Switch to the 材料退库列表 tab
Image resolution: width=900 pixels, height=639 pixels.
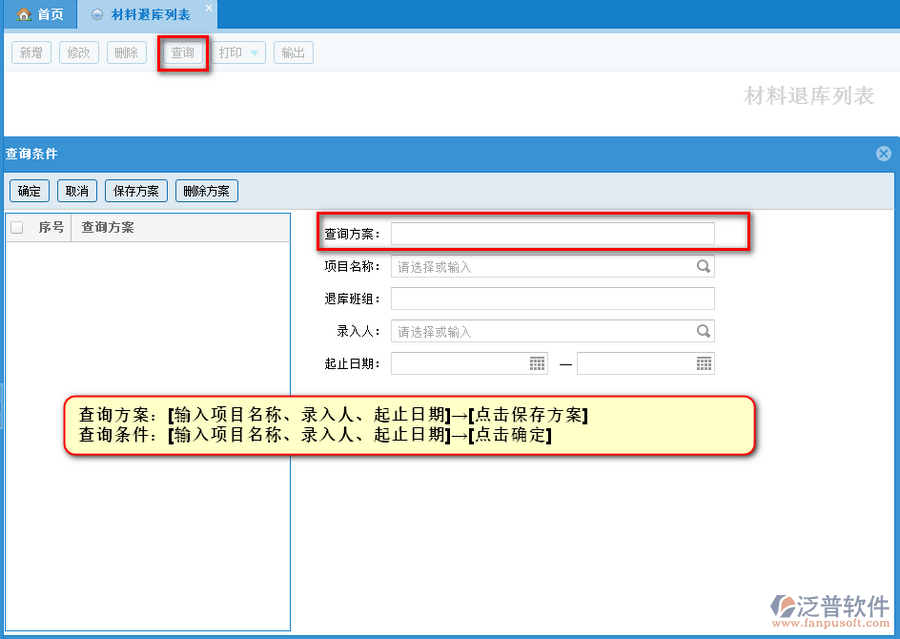pyautogui.click(x=150, y=14)
